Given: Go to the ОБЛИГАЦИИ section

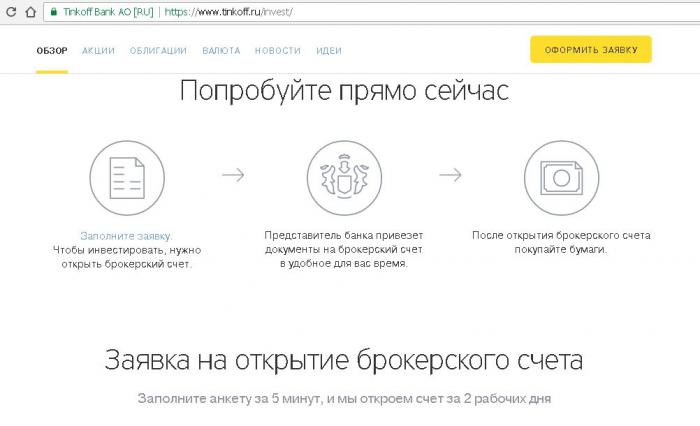Looking at the screenshot, I should (x=158, y=50).
